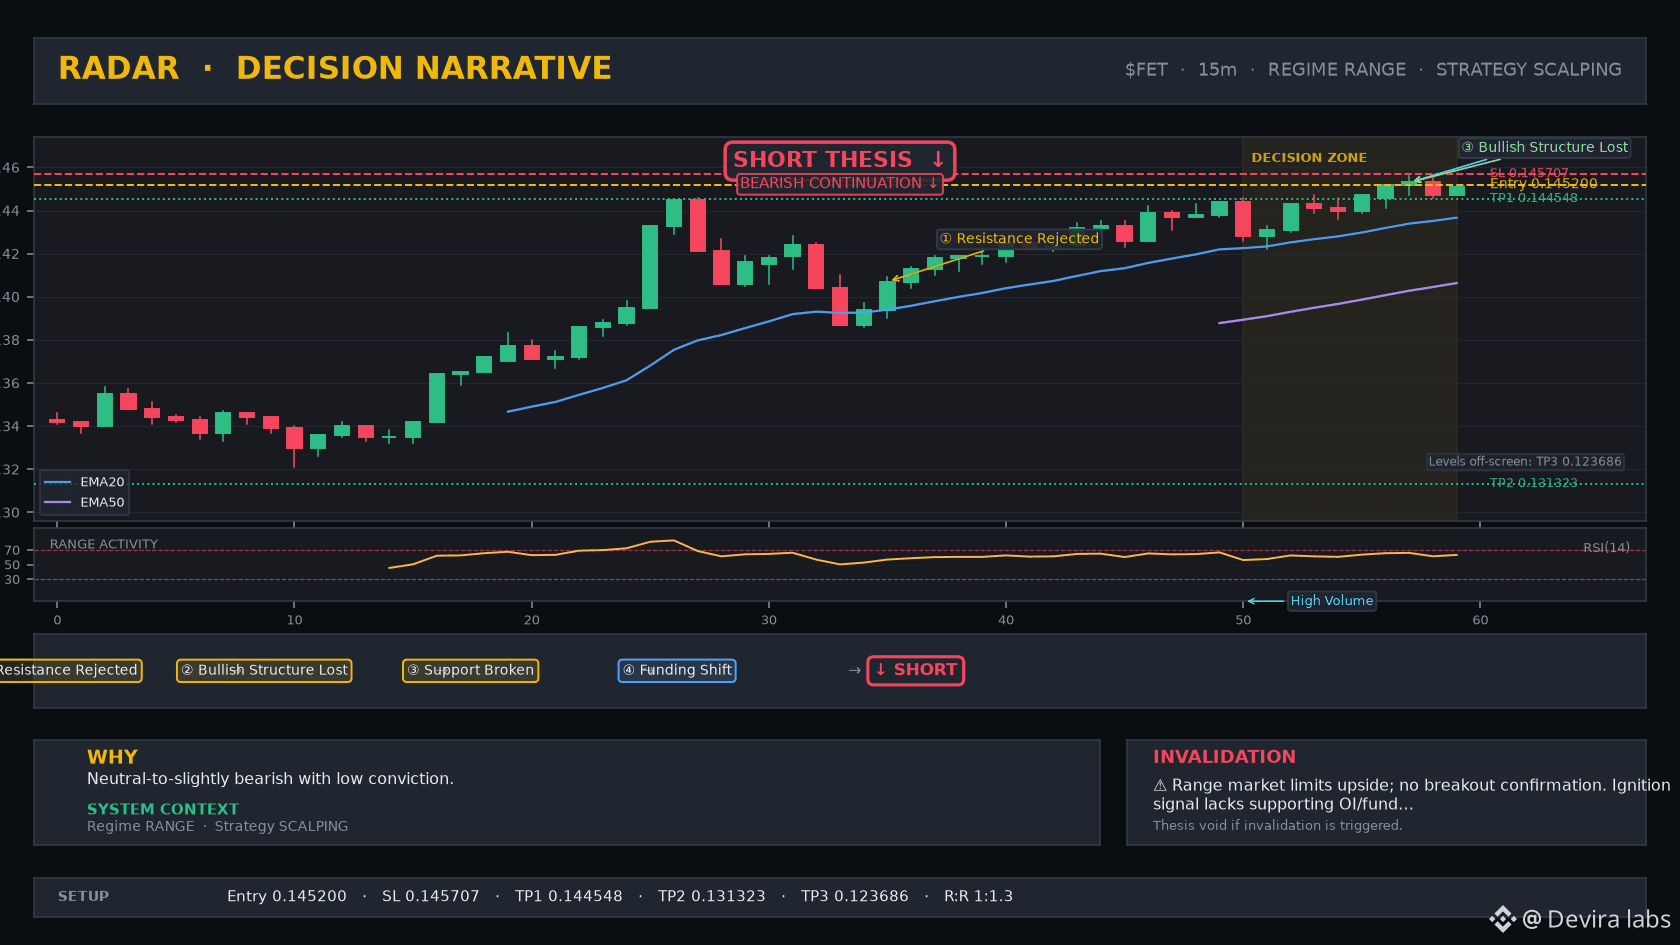Click the x-axis tick labeled 30
The image size is (1680, 945).
[x=769, y=620]
